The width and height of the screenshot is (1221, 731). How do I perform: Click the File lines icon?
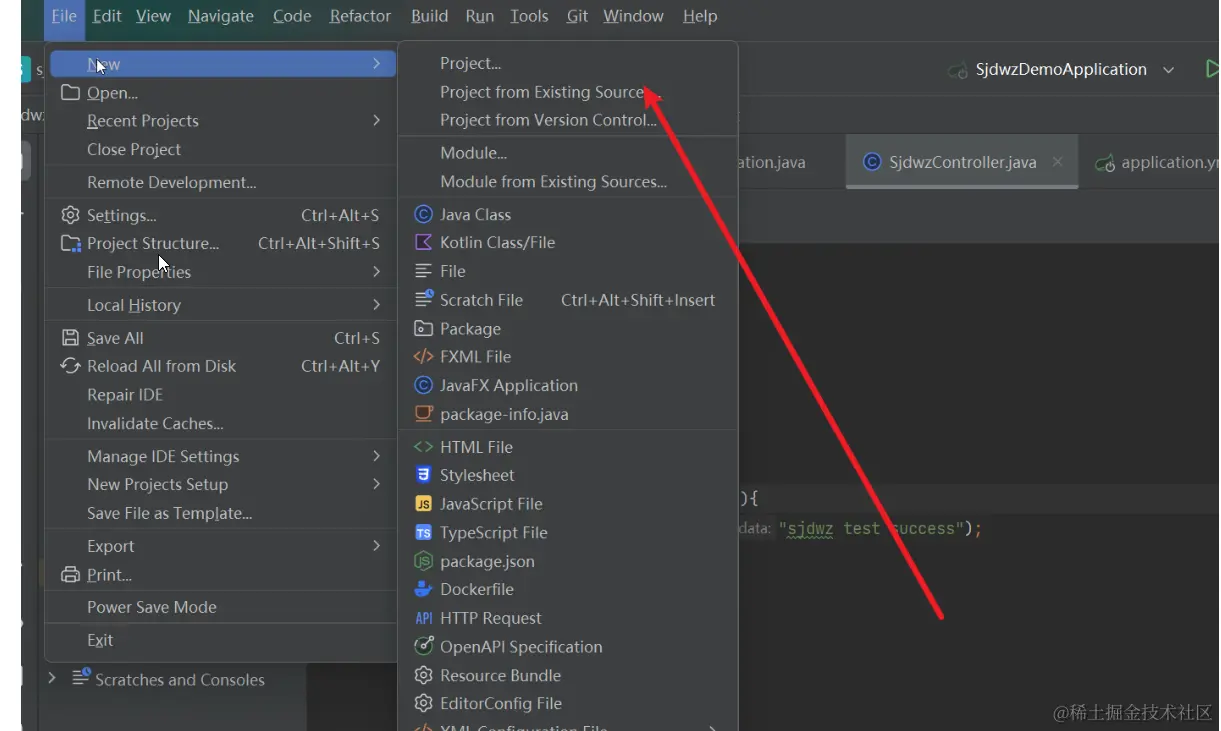point(423,271)
